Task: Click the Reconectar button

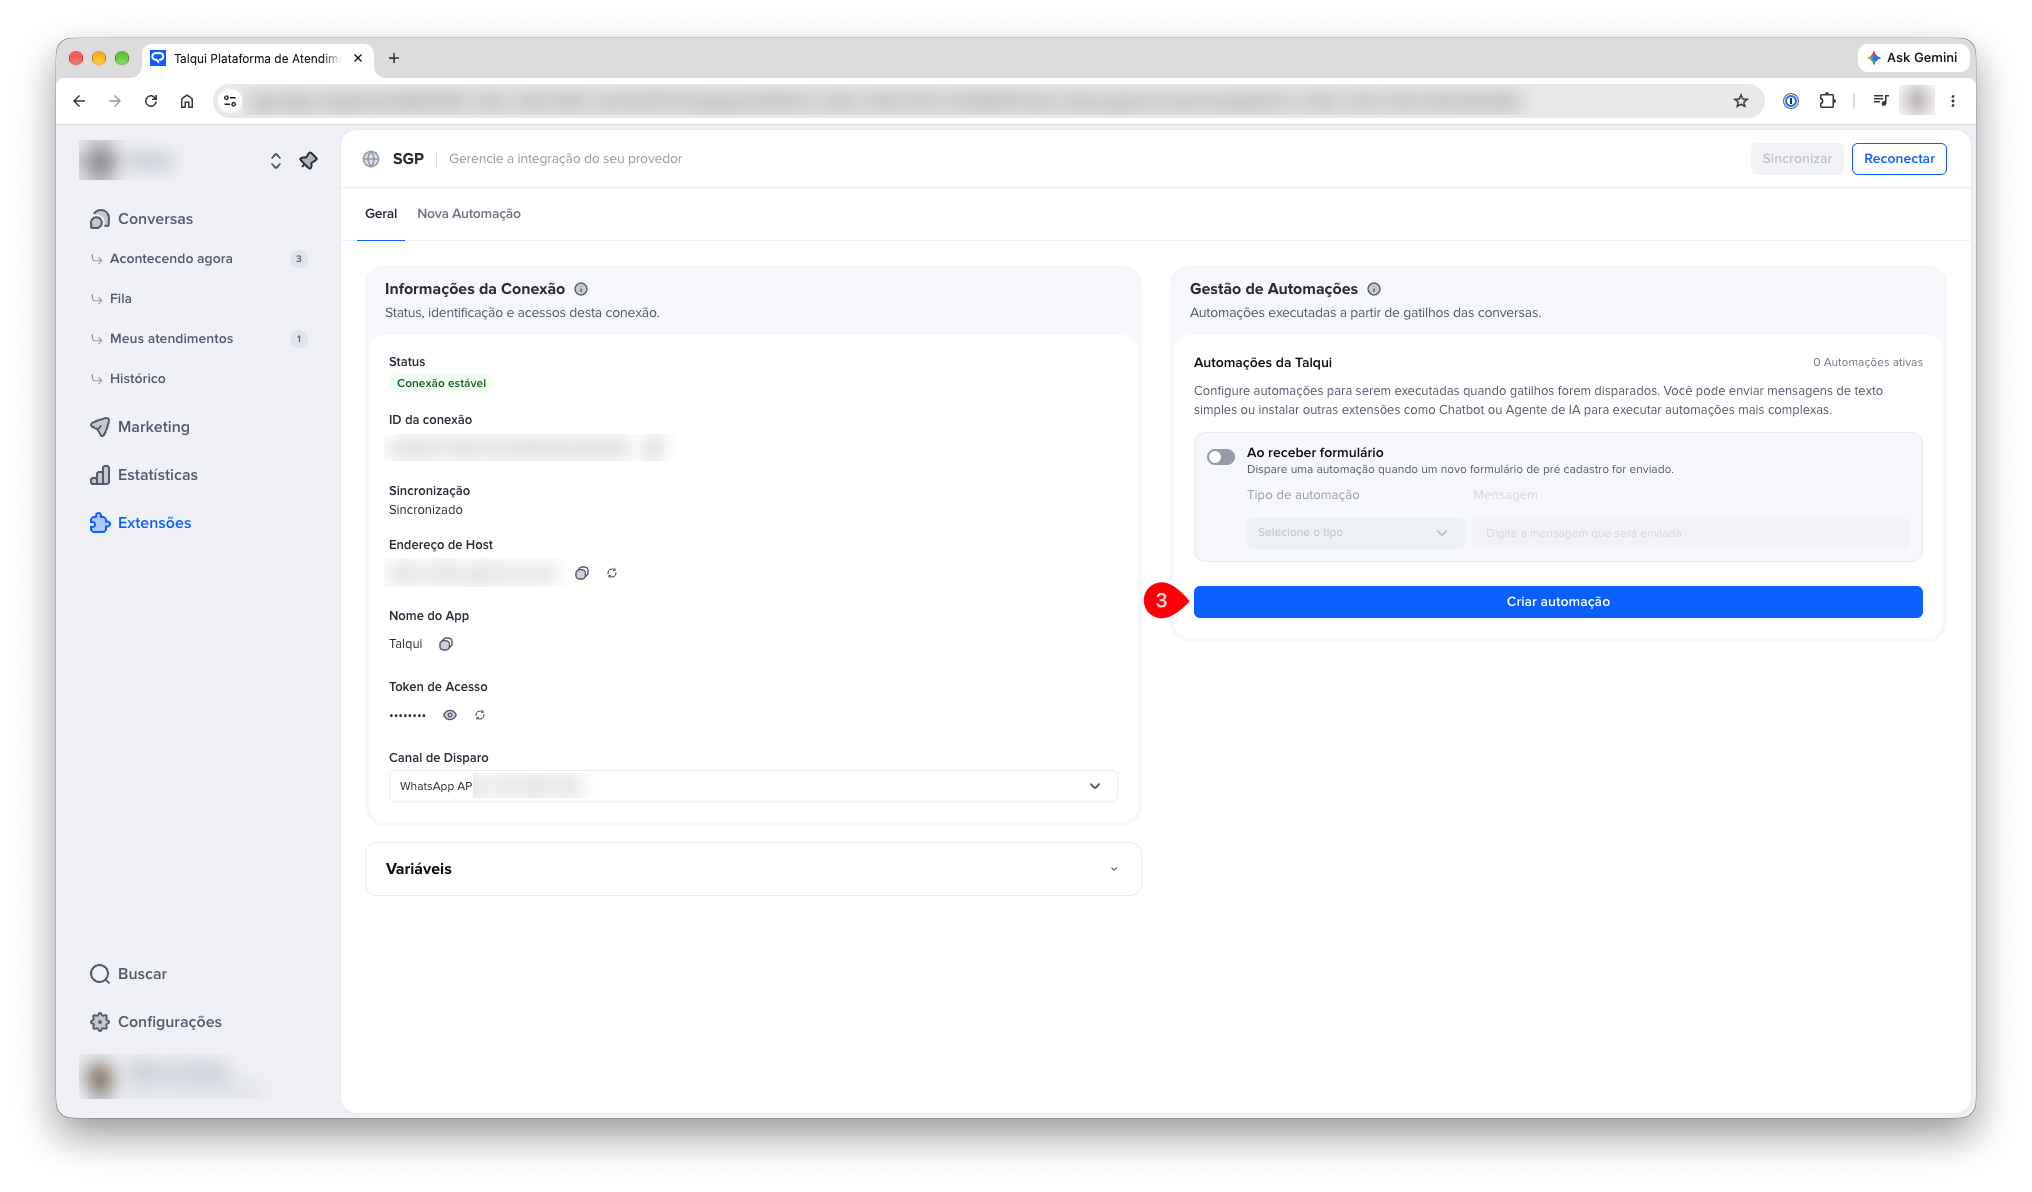Action: (1899, 159)
